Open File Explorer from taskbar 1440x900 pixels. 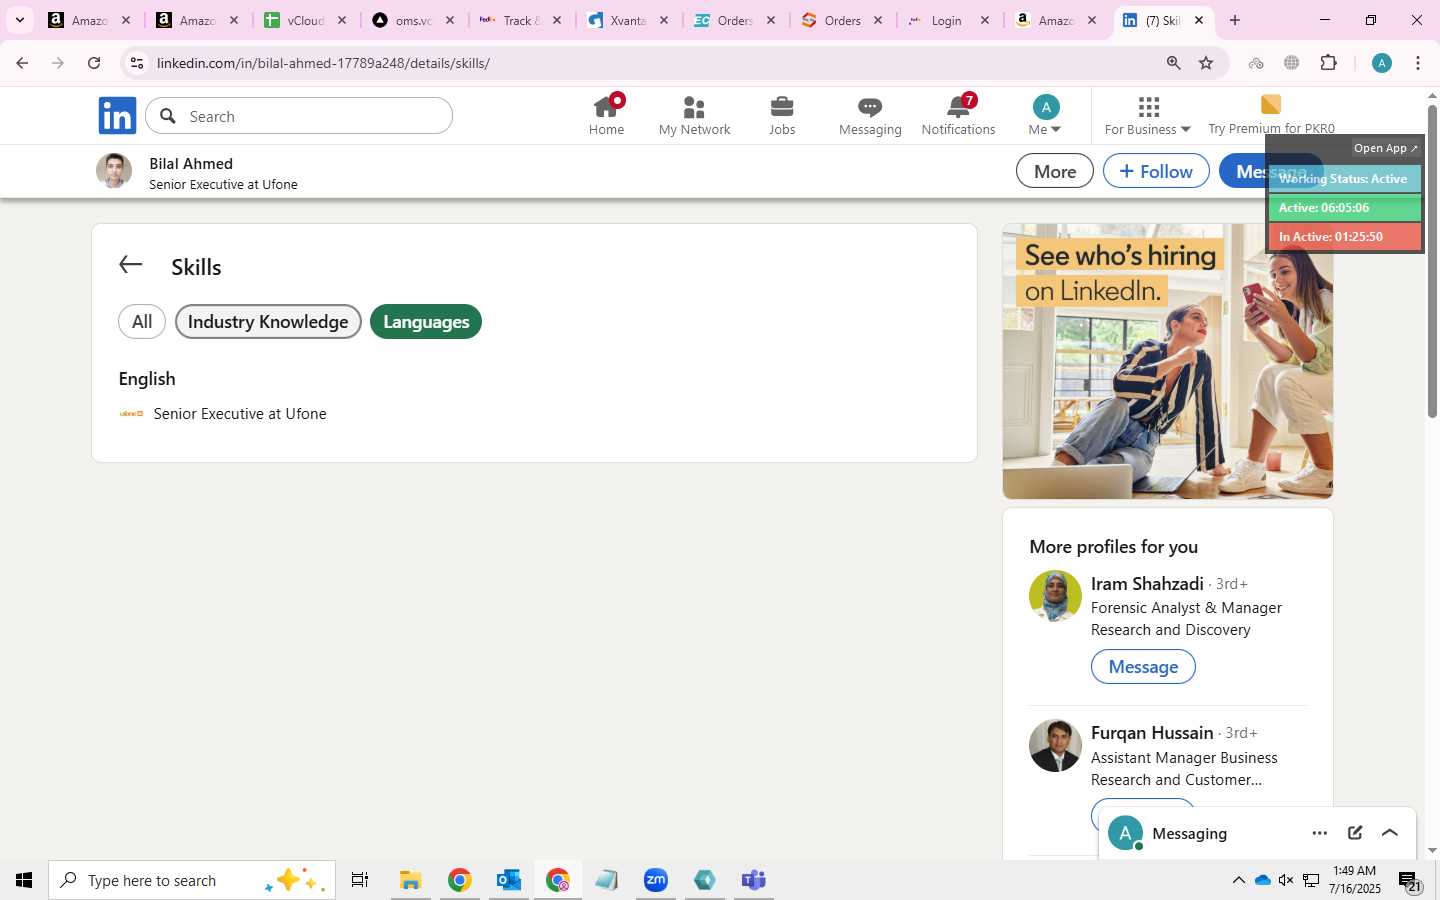coord(410,880)
